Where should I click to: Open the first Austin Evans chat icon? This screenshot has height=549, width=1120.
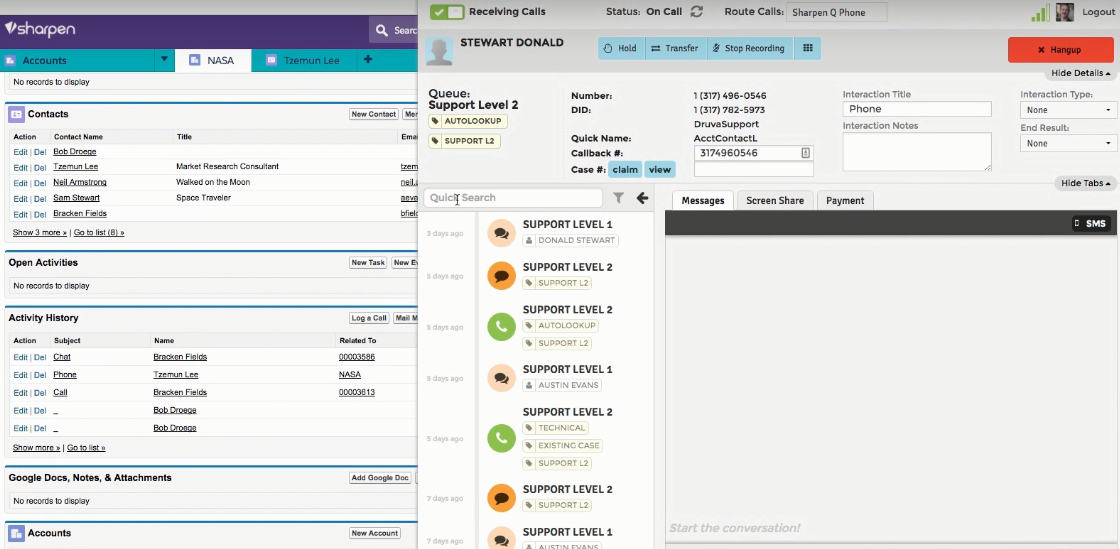[501, 378]
